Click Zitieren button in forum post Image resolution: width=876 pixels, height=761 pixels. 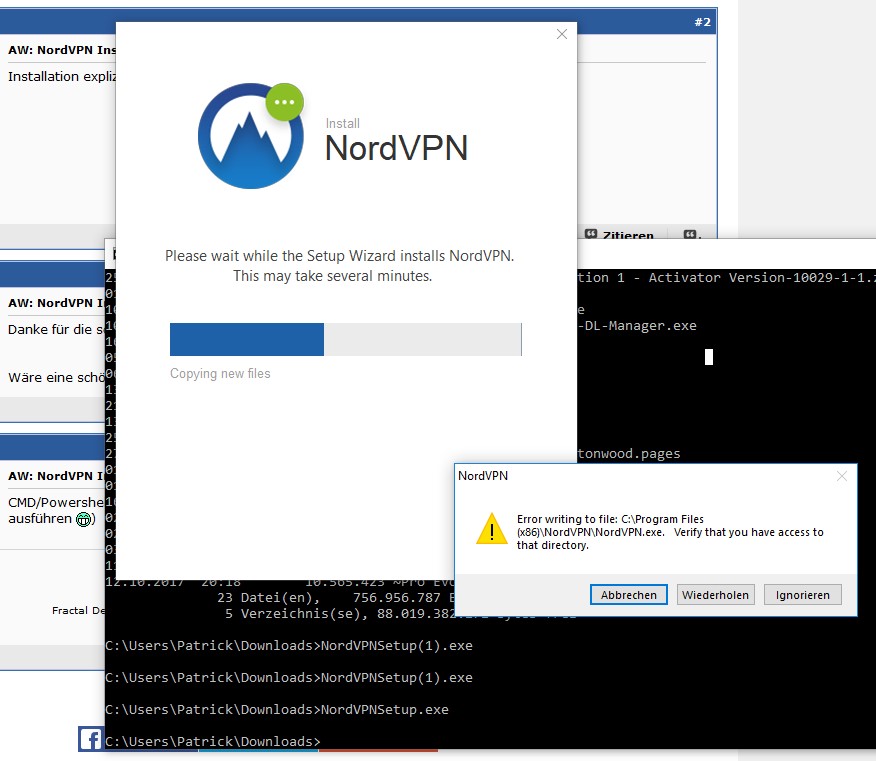click(620, 235)
